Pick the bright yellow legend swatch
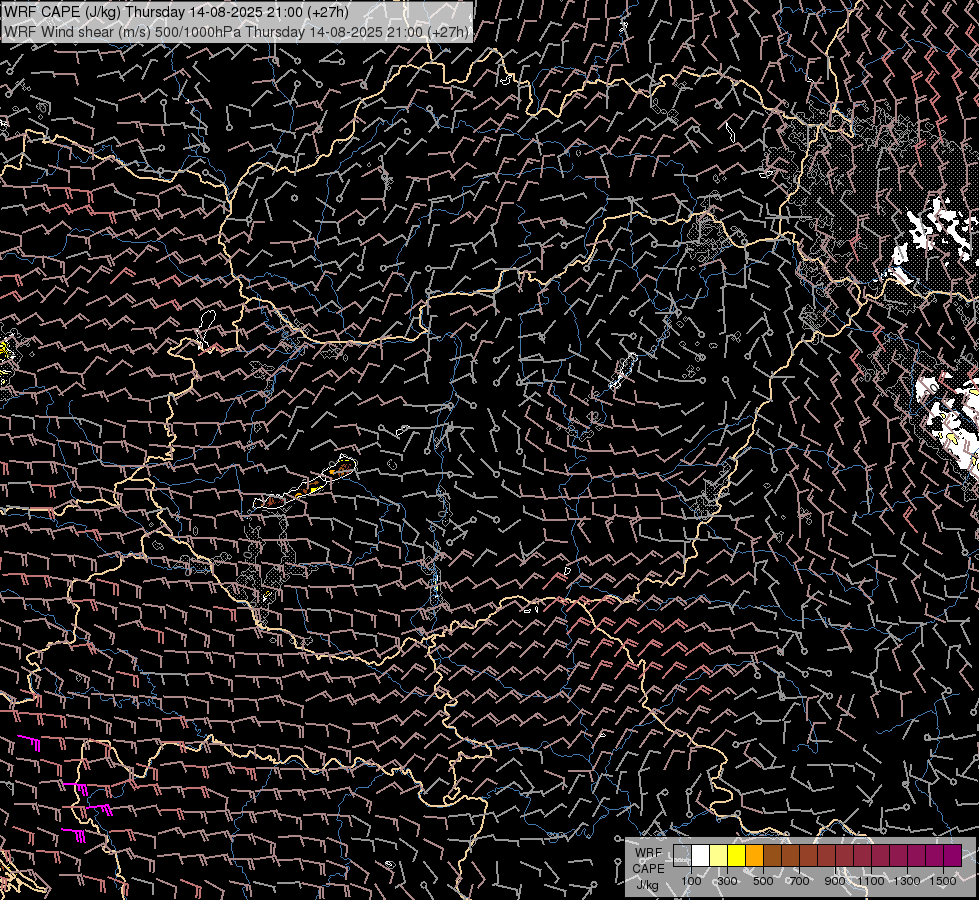Screen dimensions: 979x900 click(x=737, y=856)
